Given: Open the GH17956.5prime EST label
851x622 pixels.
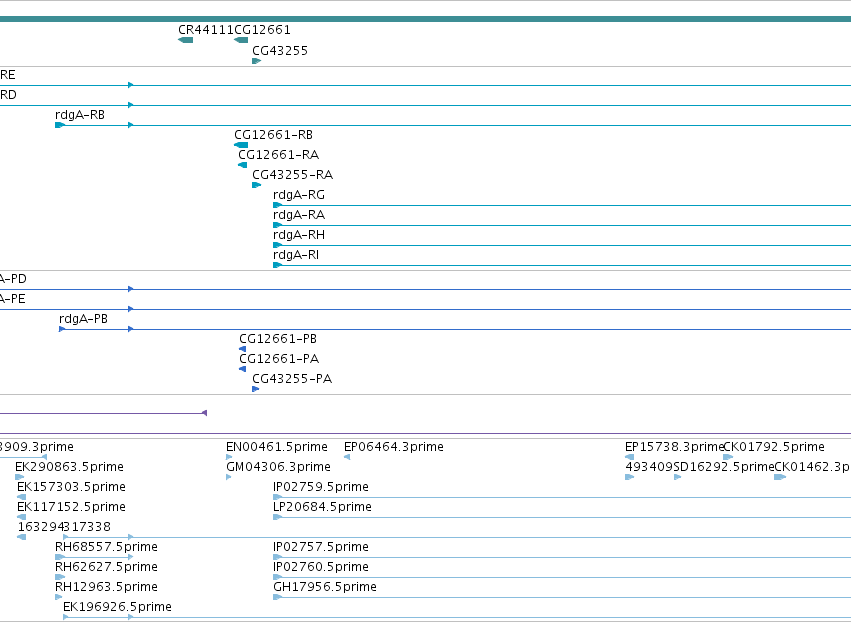Looking at the screenshot, I should 325,587.
